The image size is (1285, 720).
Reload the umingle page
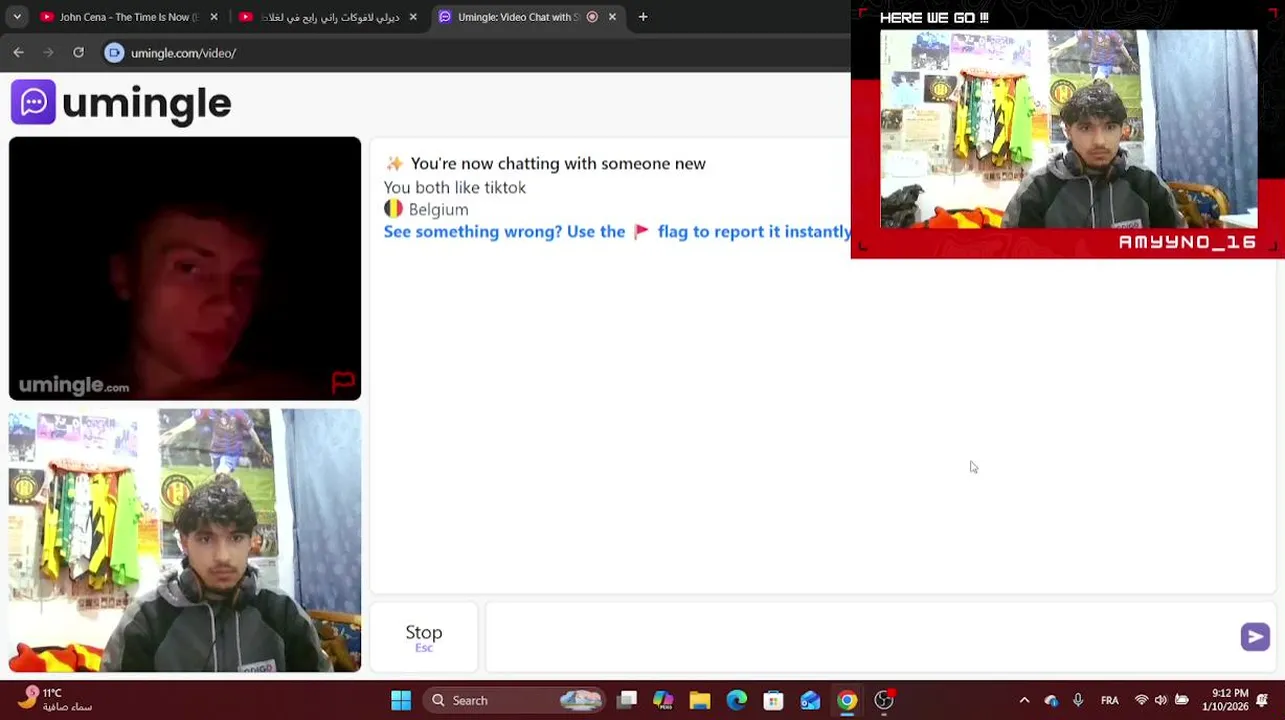[x=78, y=53]
